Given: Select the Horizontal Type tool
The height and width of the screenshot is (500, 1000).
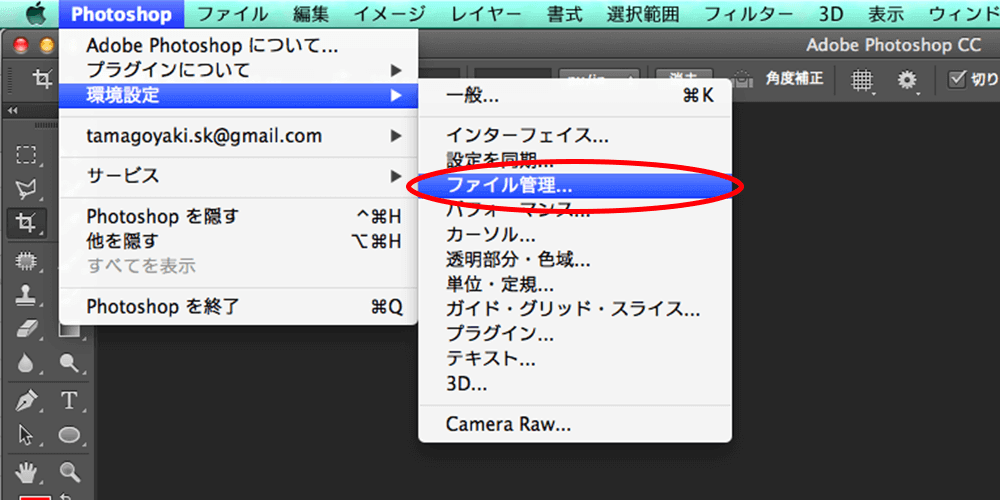Looking at the screenshot, I should (69, 401).
